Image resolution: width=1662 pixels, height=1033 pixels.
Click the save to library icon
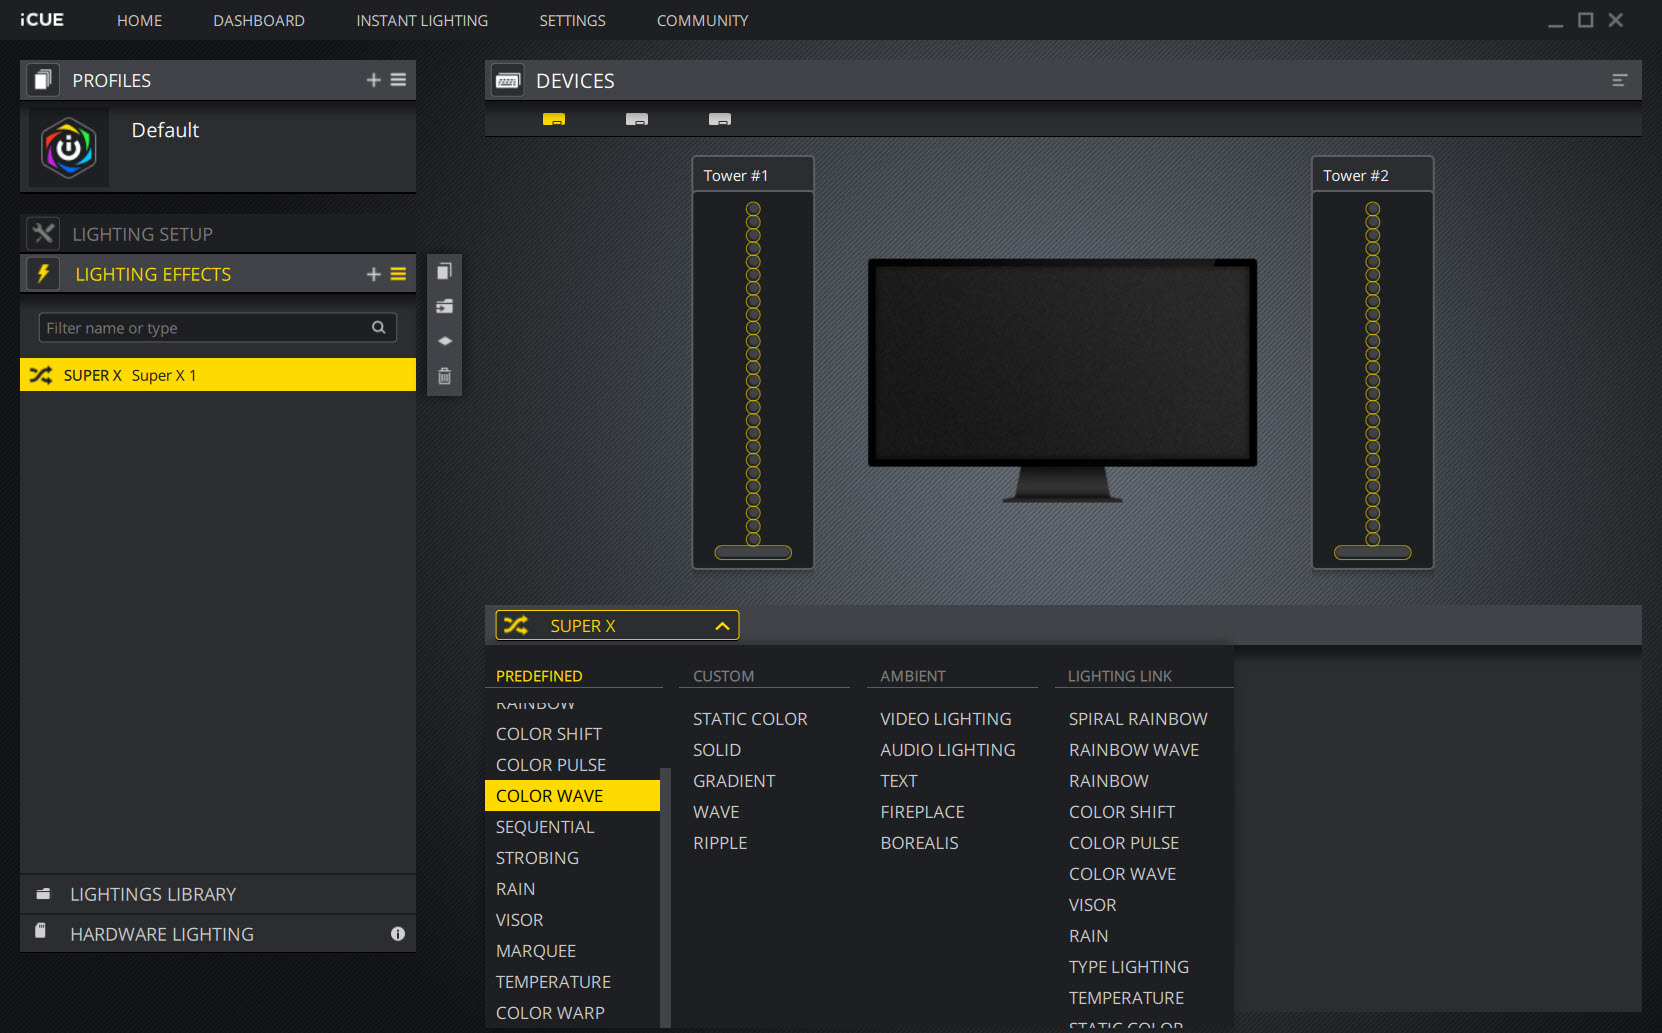pos(445,306)
